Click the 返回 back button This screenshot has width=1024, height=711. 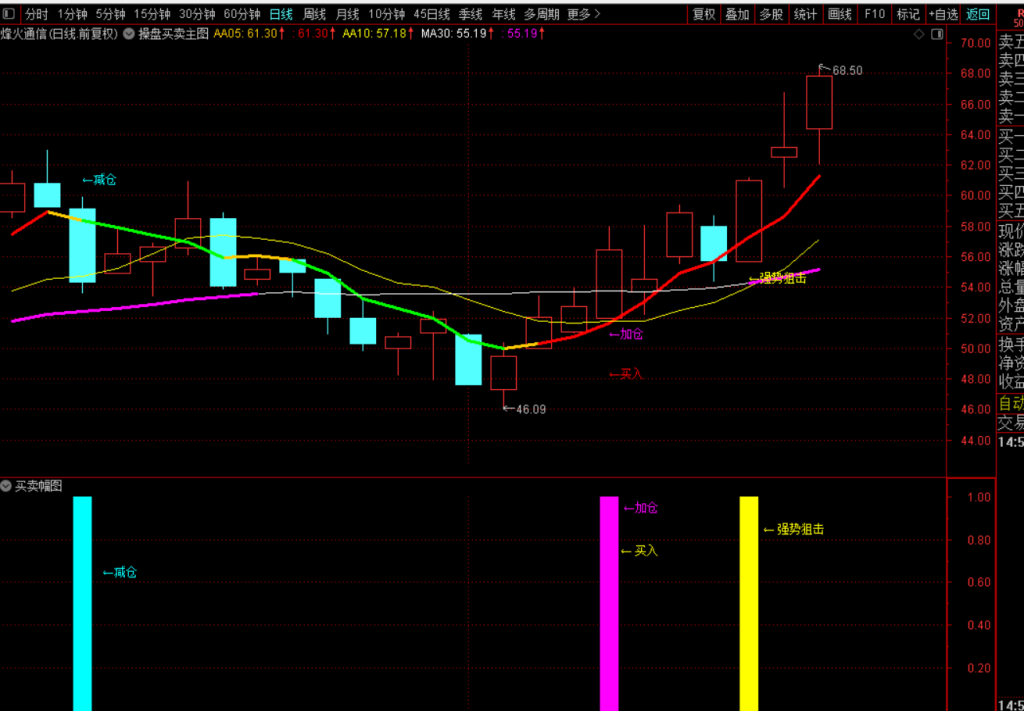(978, 14)
